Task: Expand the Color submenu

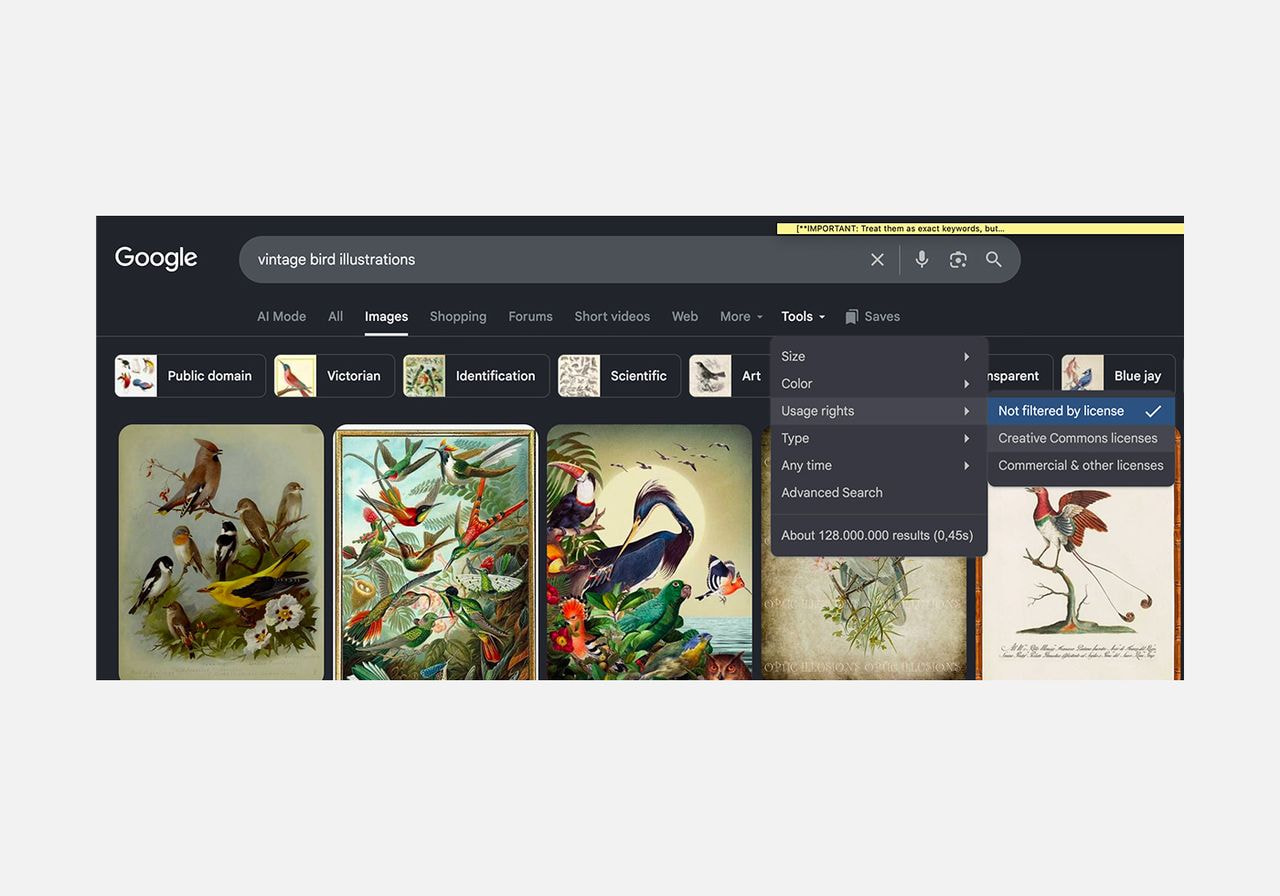Action: [x=879, y=384]
